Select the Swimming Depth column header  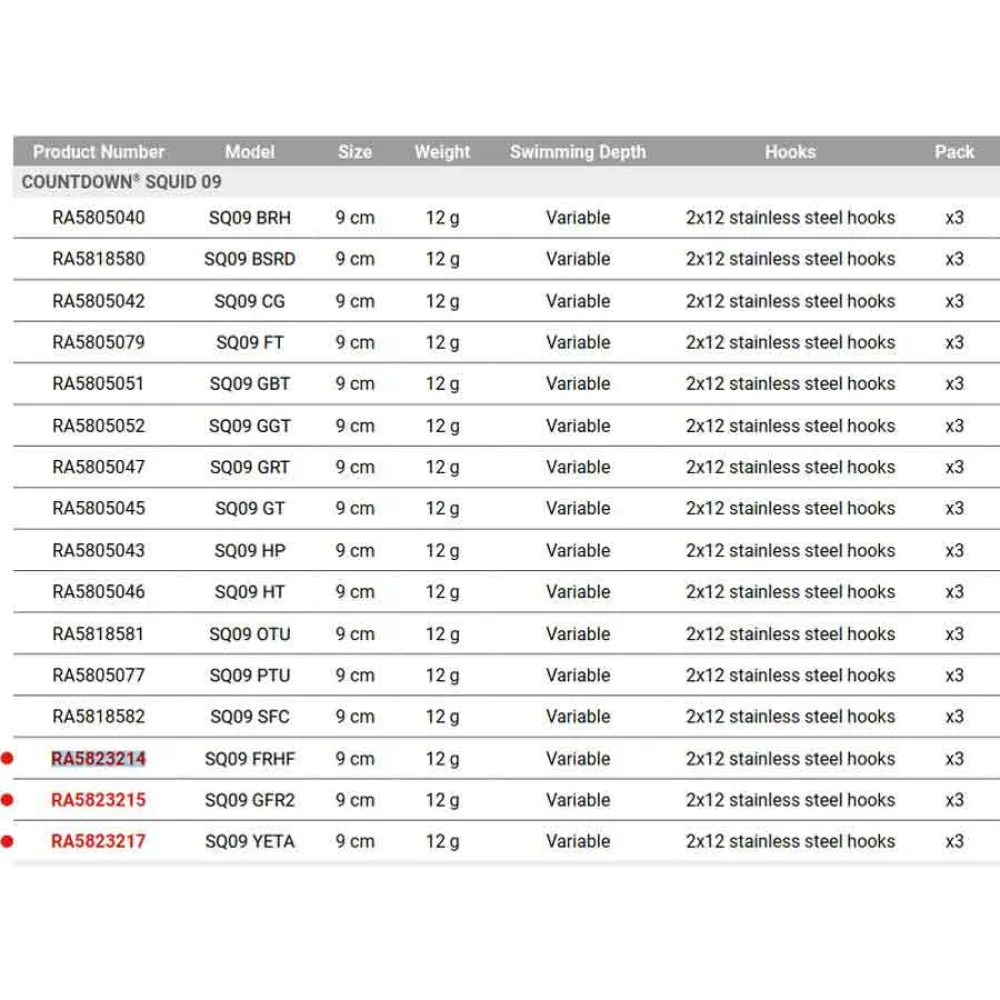click(x=578, y=152)
